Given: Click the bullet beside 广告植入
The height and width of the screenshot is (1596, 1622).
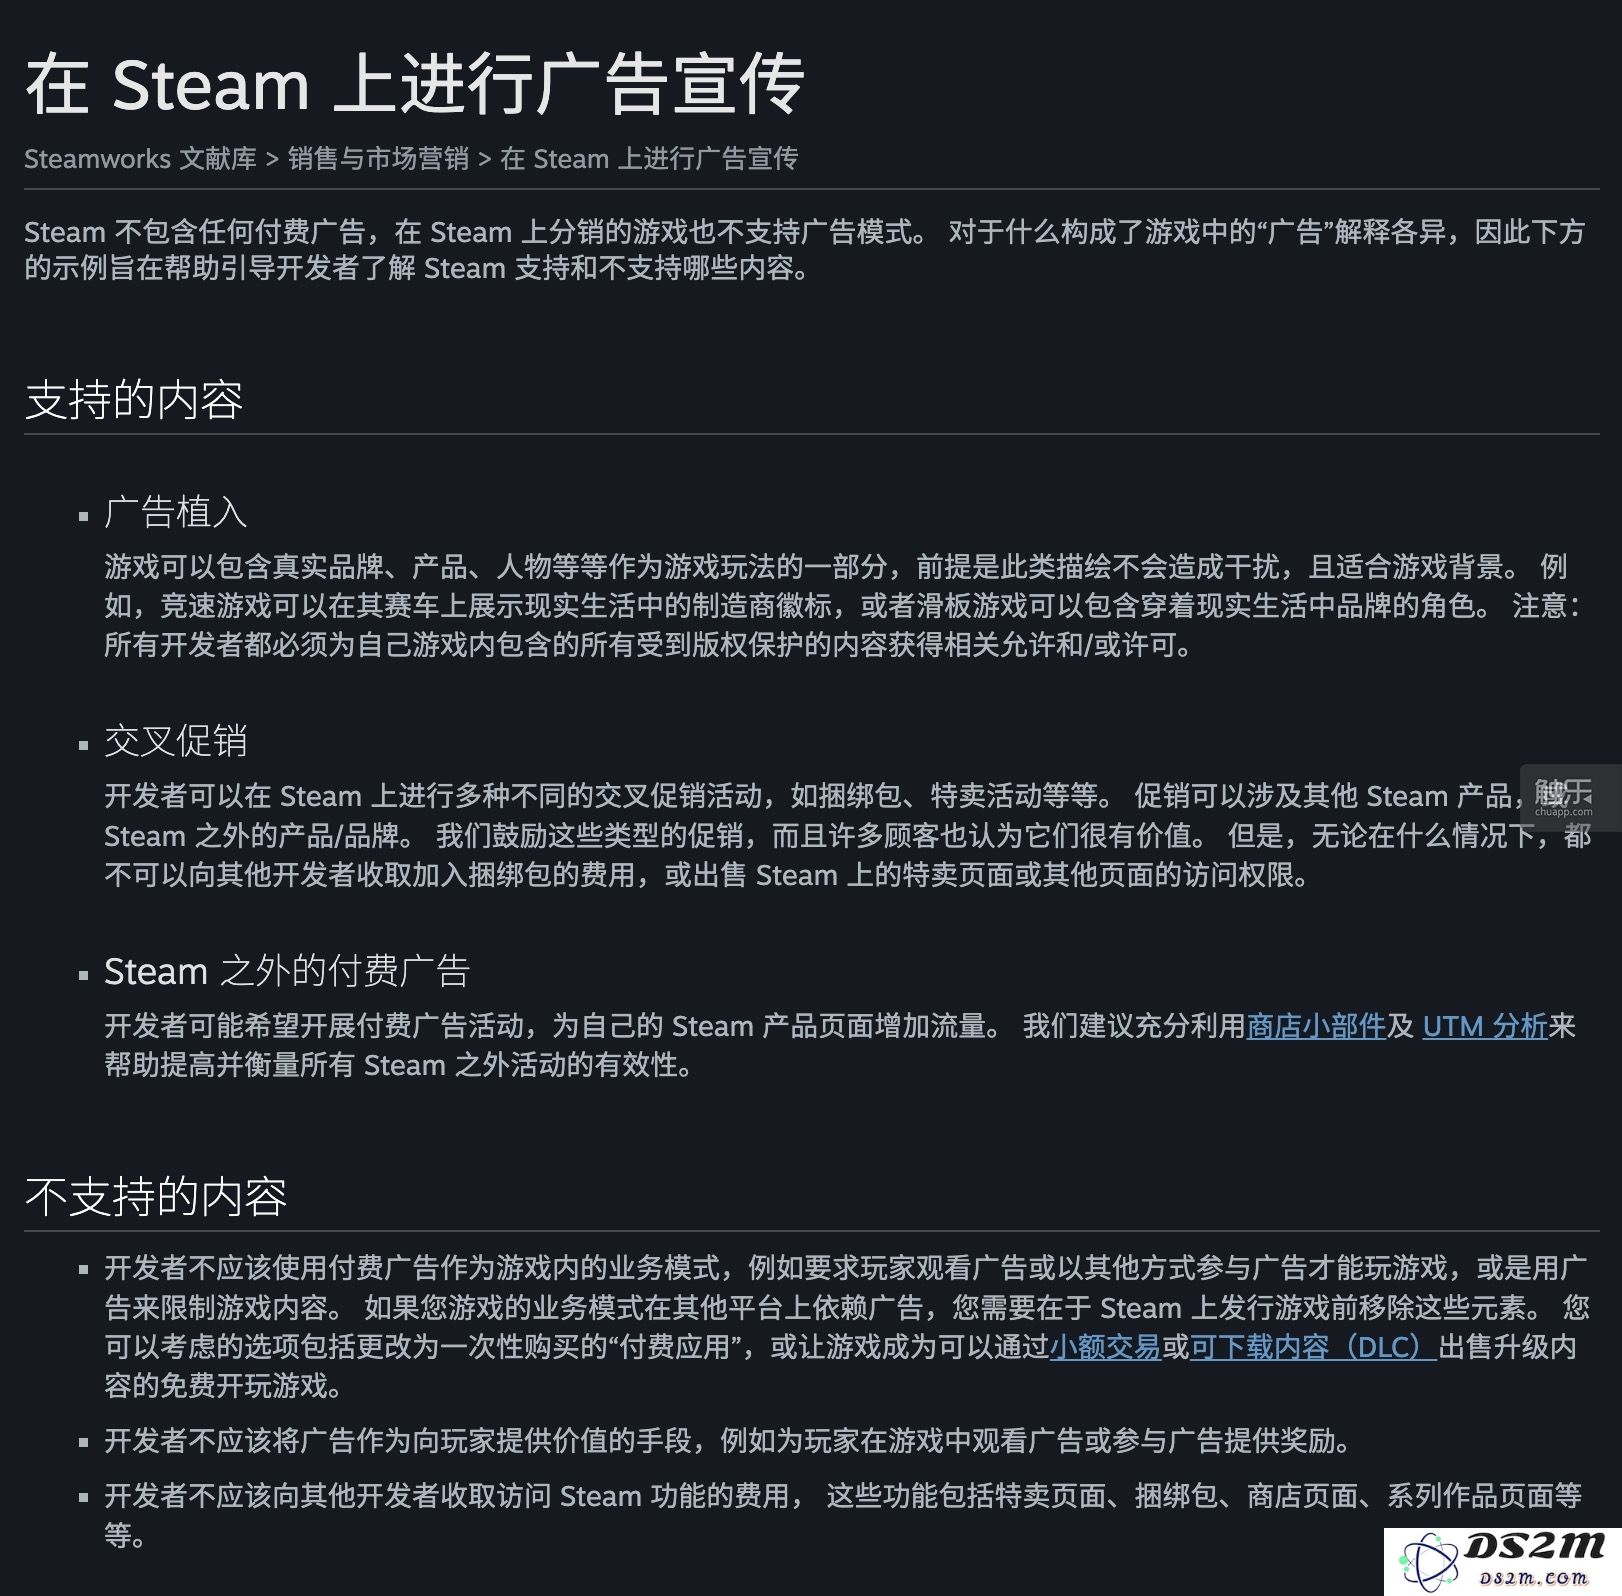Looking at the screenshot, I should 84,516.
